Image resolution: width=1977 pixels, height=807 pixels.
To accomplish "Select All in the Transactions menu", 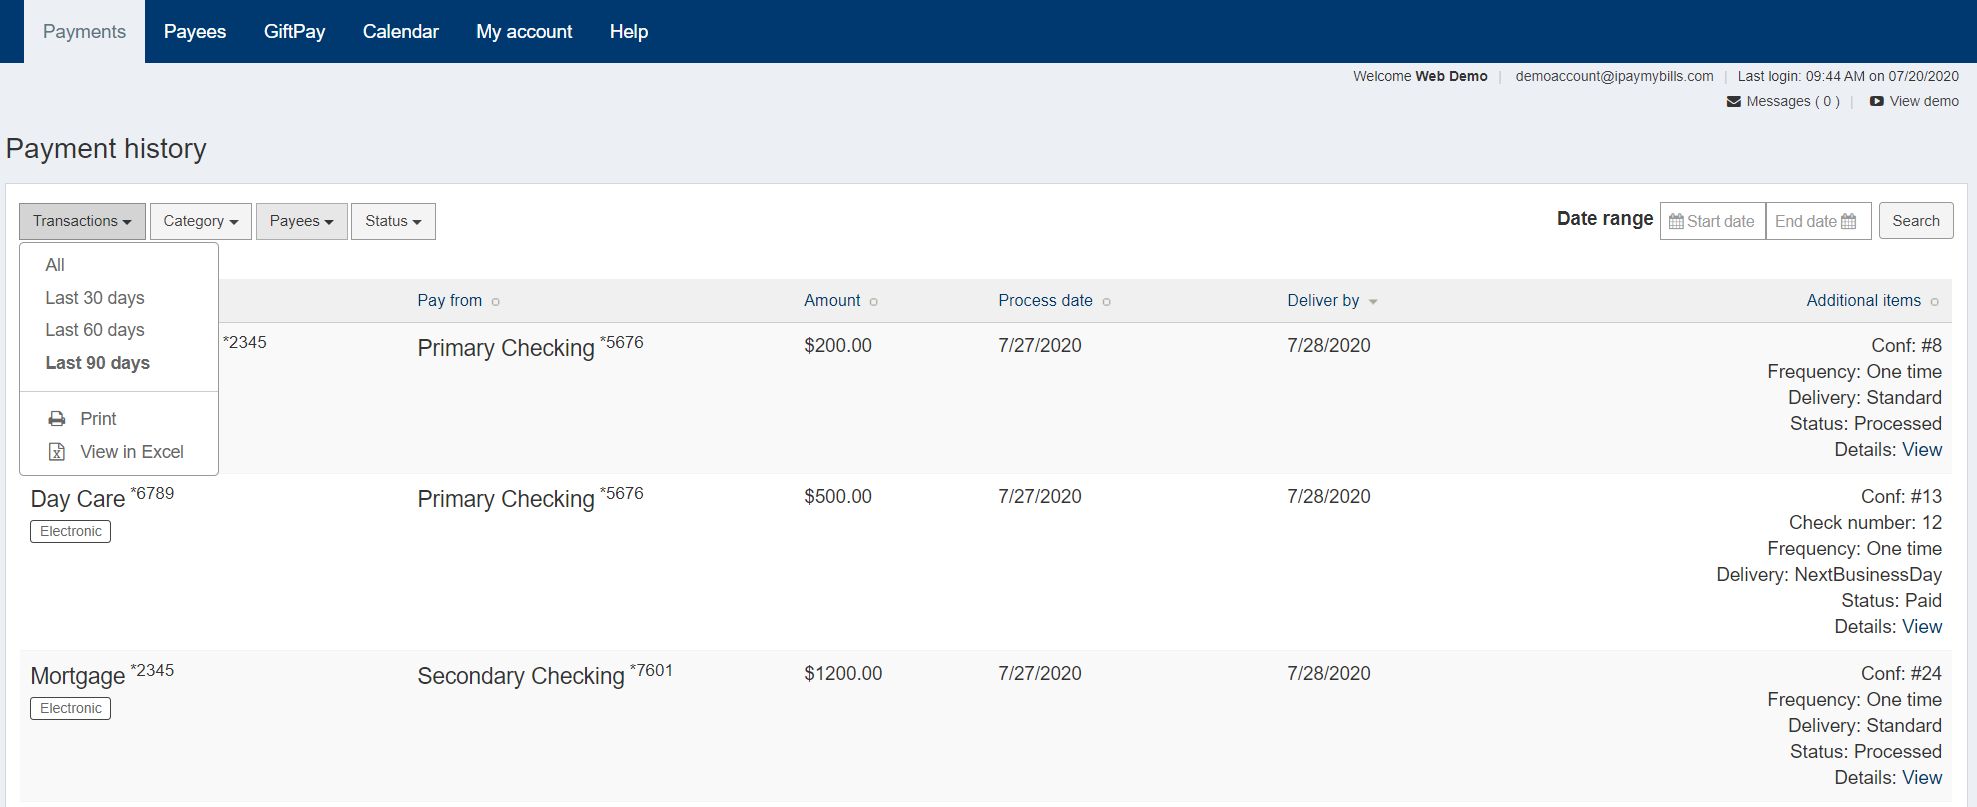I will click(x=55, y=265).
